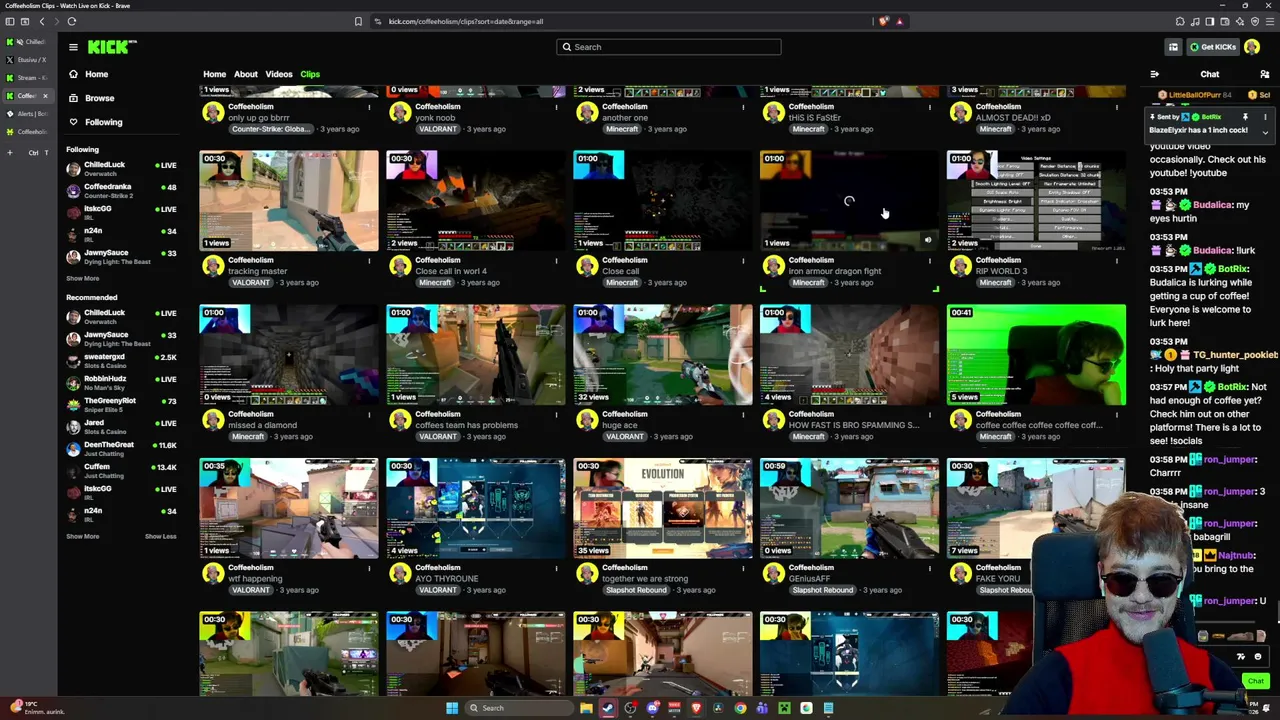Click the address bar URL
The width and height of the screenshot is (1280, 720).
[466, 21]
